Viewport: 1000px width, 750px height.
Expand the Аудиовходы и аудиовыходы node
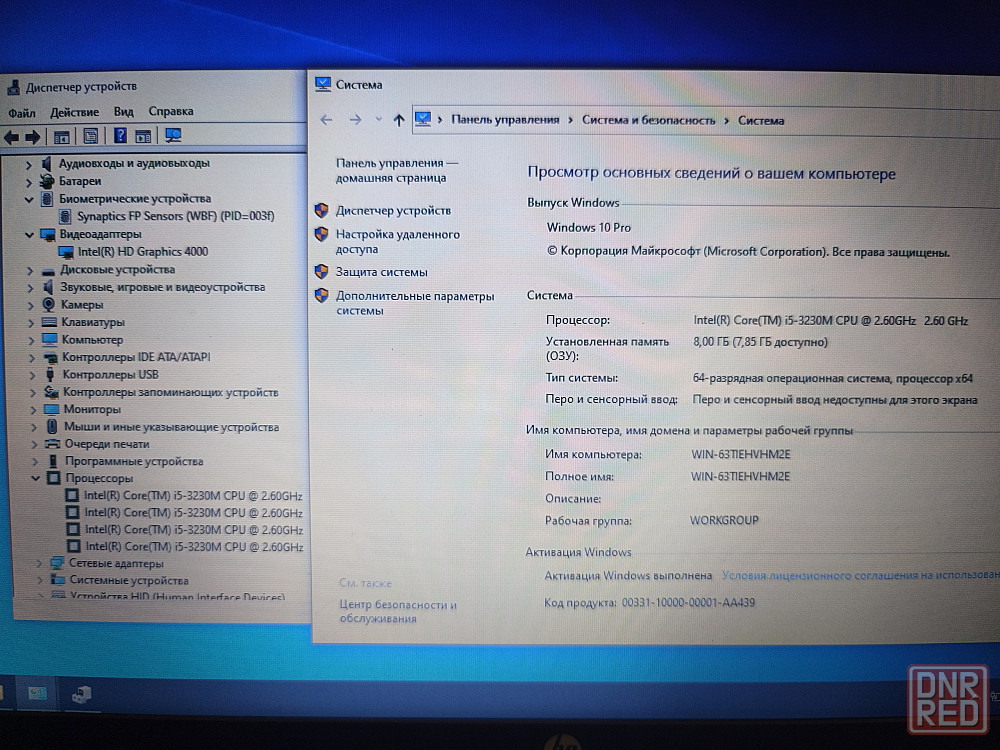(29, 163)
